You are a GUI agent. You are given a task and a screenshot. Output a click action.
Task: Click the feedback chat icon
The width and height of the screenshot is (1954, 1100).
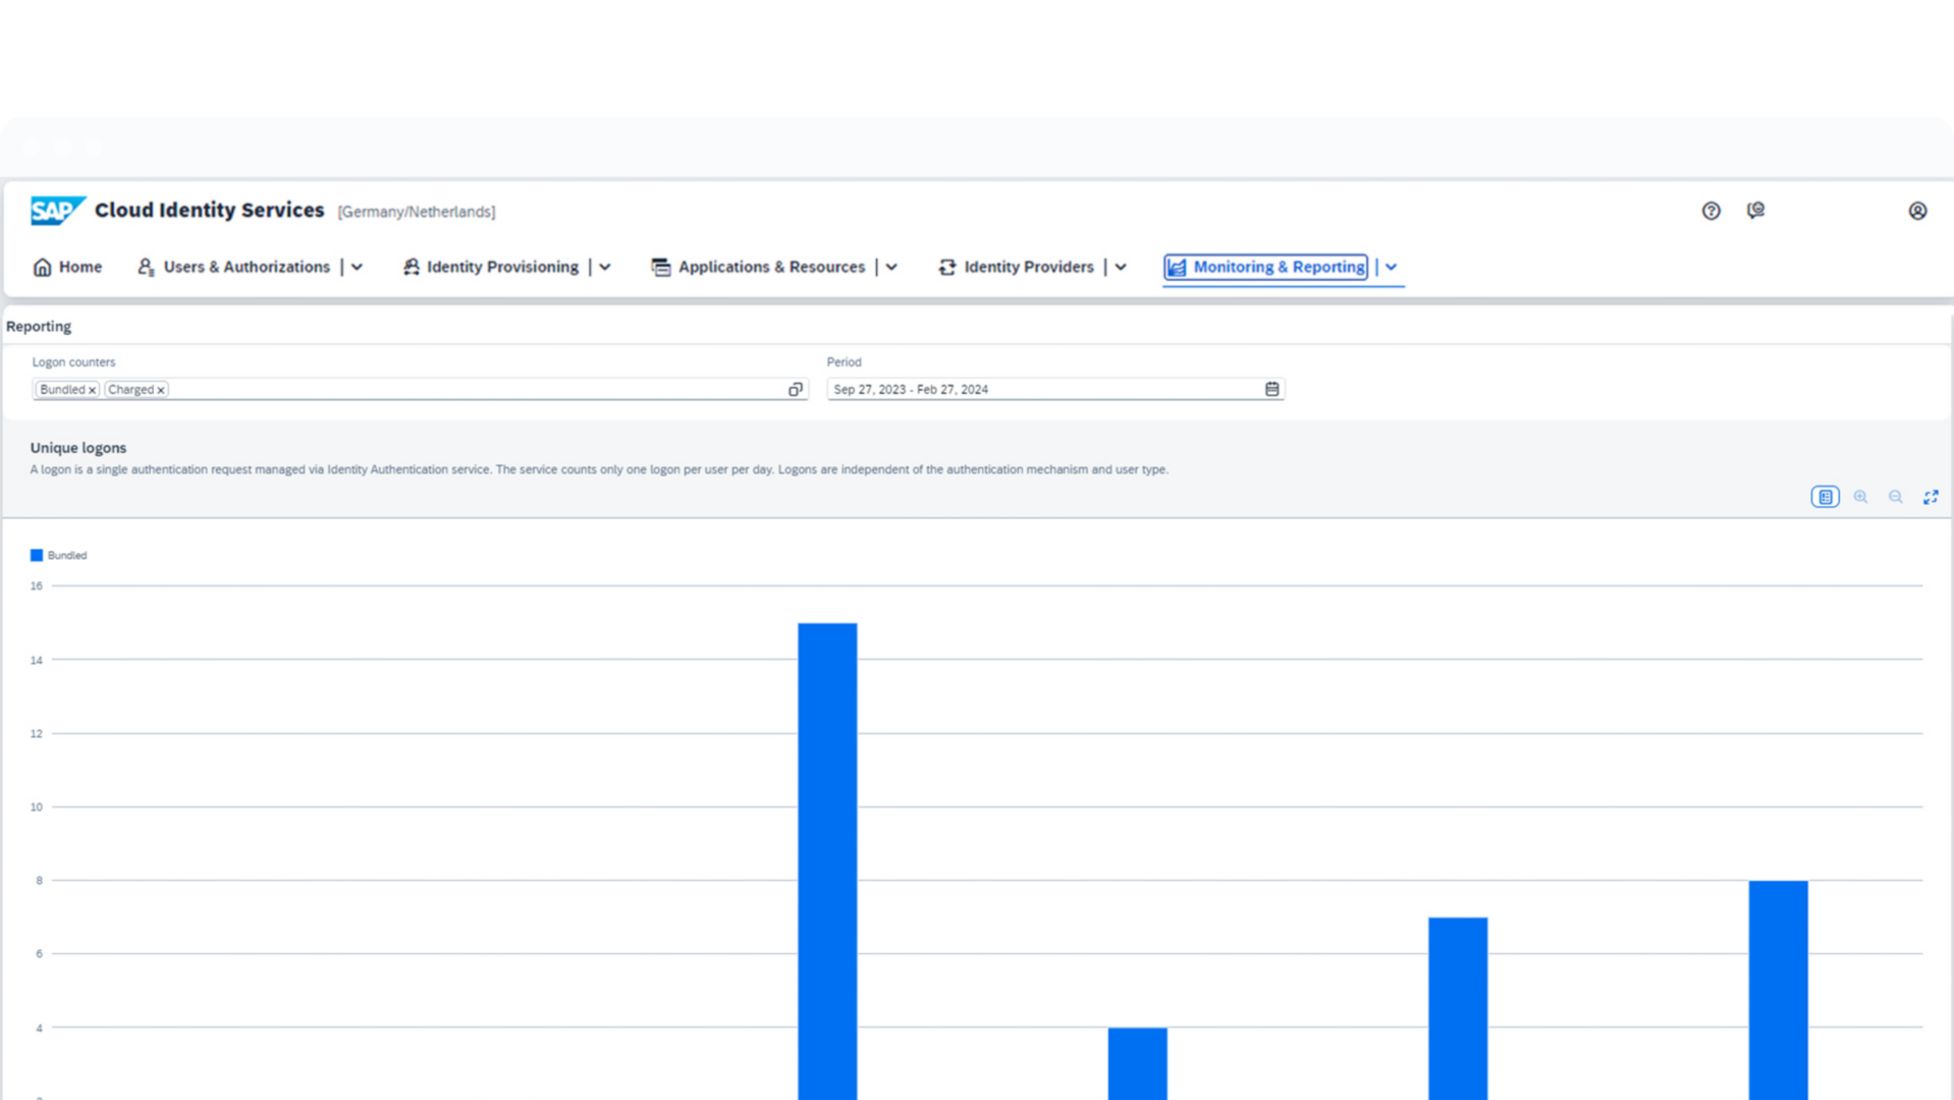(1756, 210)
